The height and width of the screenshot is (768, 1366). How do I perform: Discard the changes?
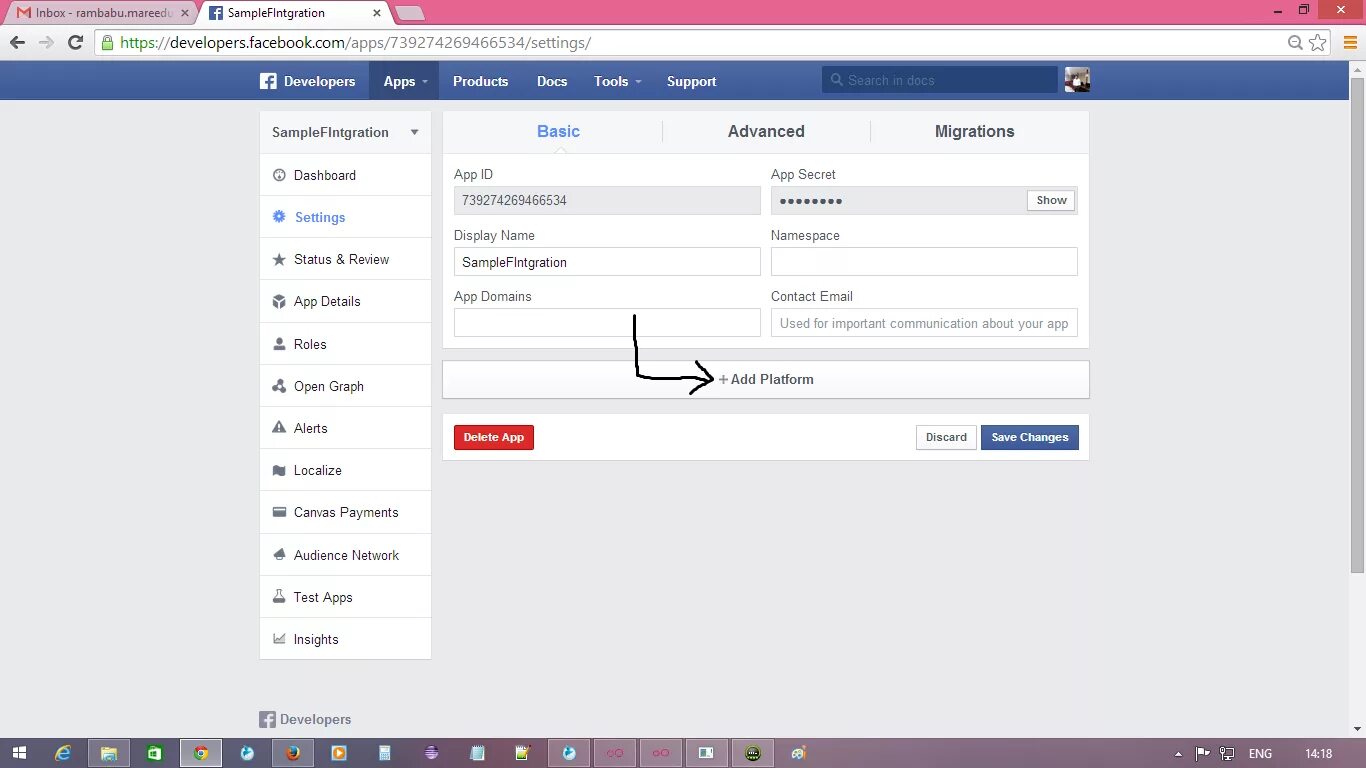click(x=946, y=437)
